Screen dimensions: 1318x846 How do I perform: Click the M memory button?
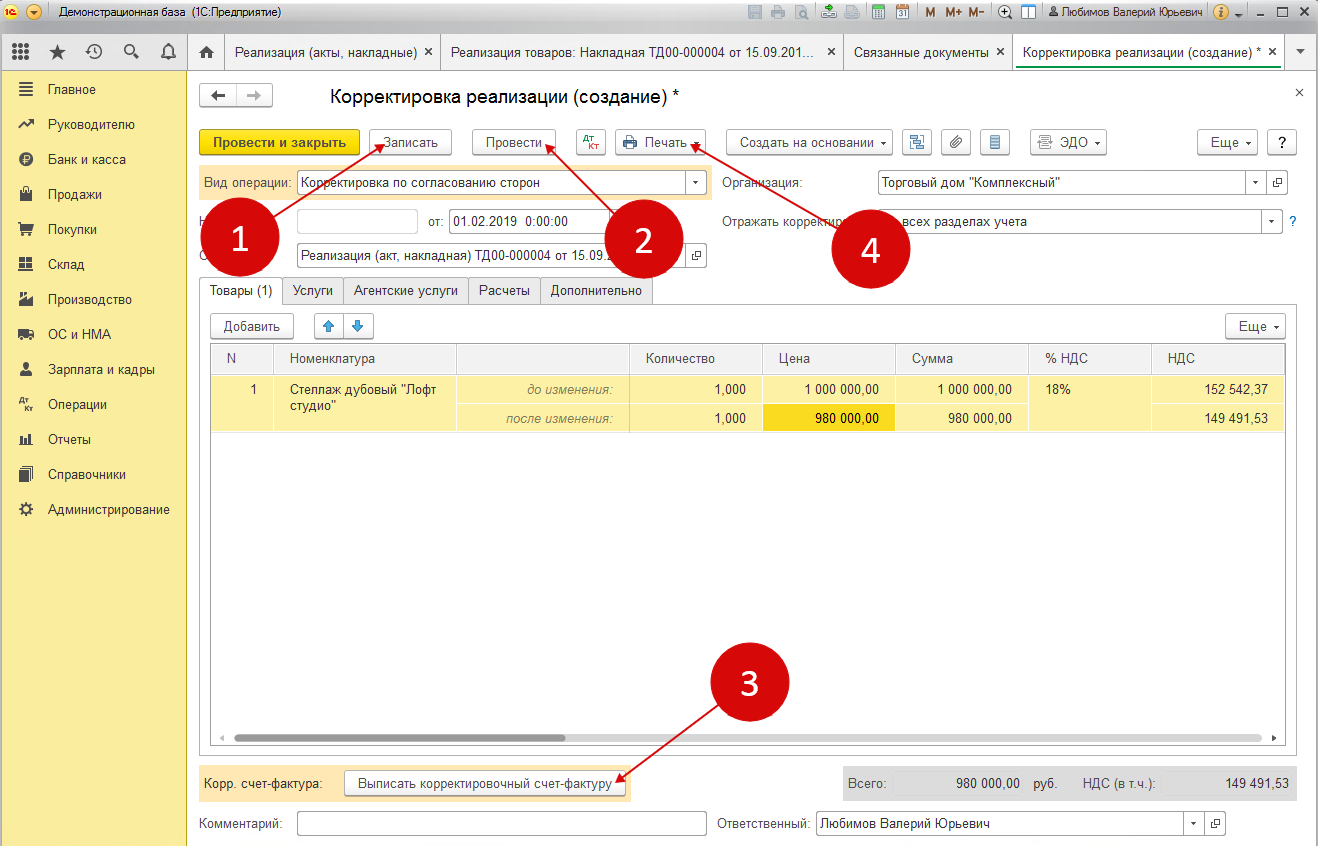[x=931, y=12]
